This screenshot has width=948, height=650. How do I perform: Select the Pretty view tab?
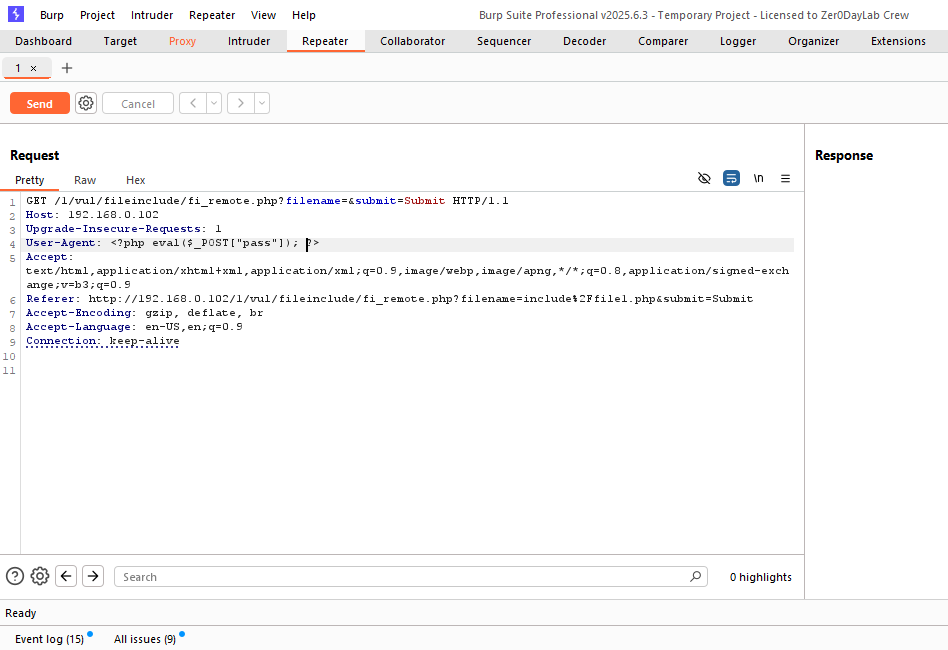point(30,180)
